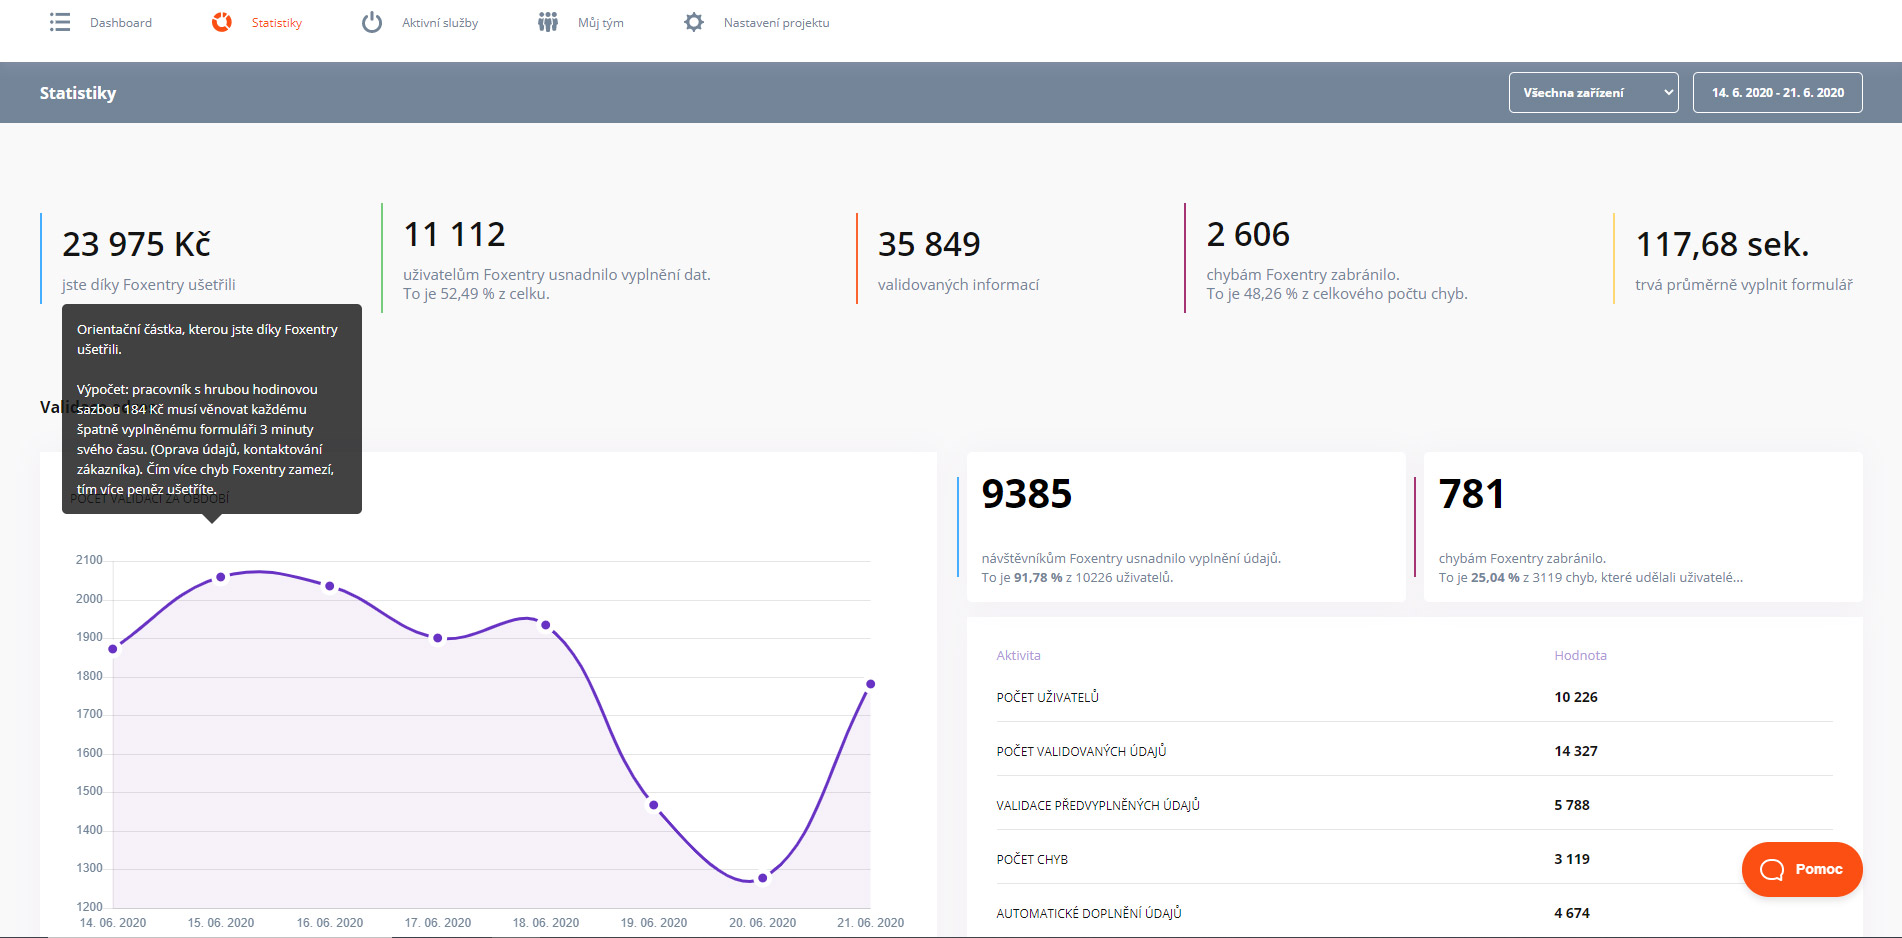The height and width of the screenshot is (938, 1902).
Task: Click chart data point for 16. 06. 2020
Action: 330,586
